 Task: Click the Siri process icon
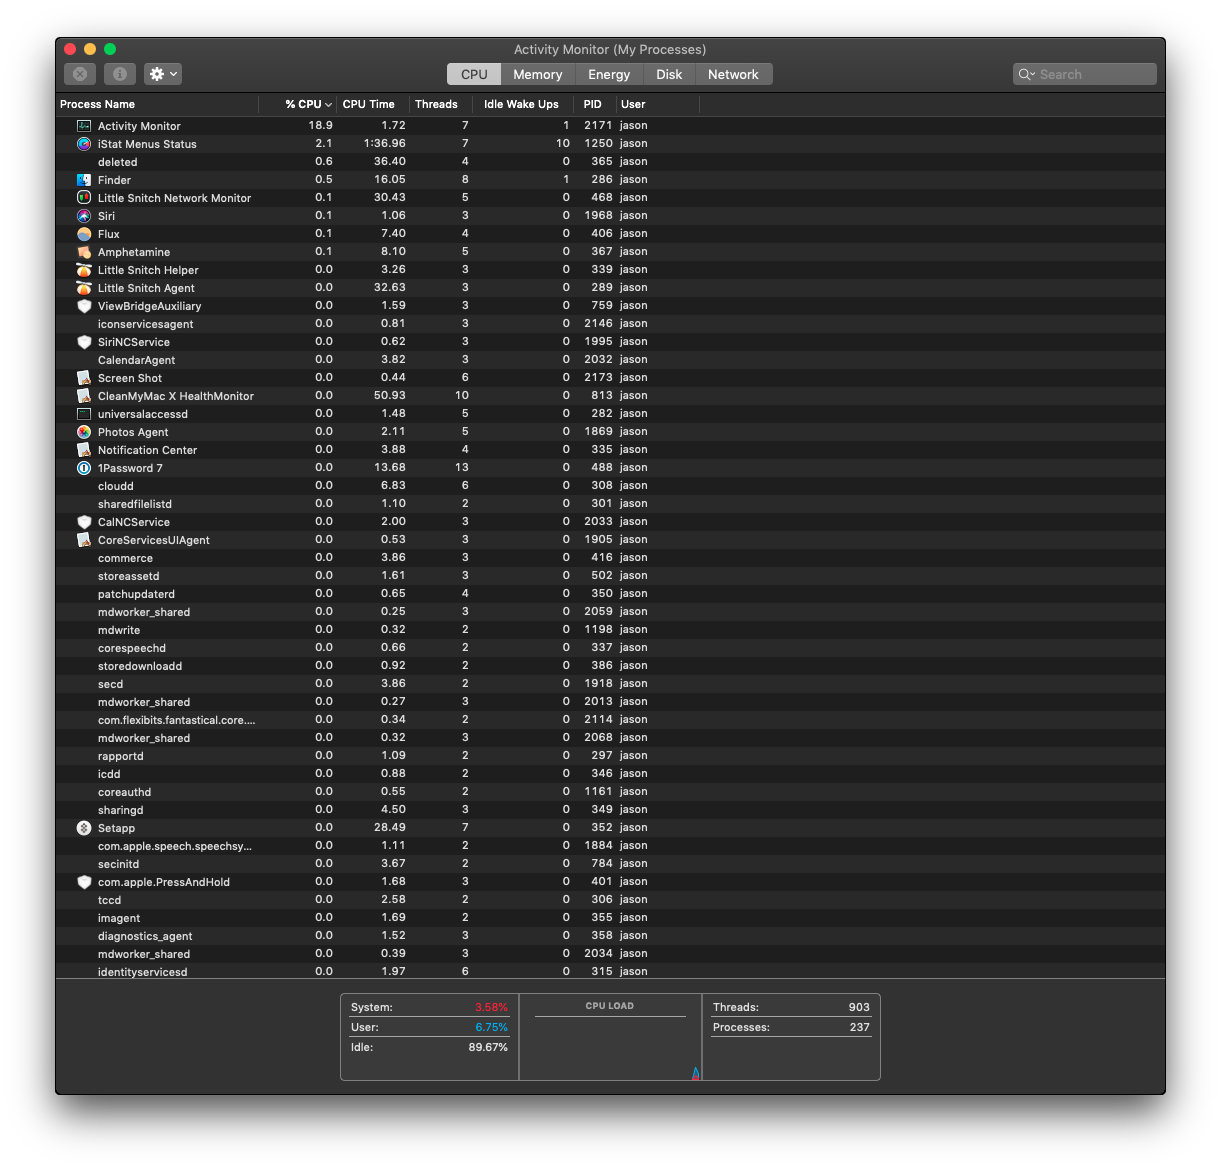point(84,216)
